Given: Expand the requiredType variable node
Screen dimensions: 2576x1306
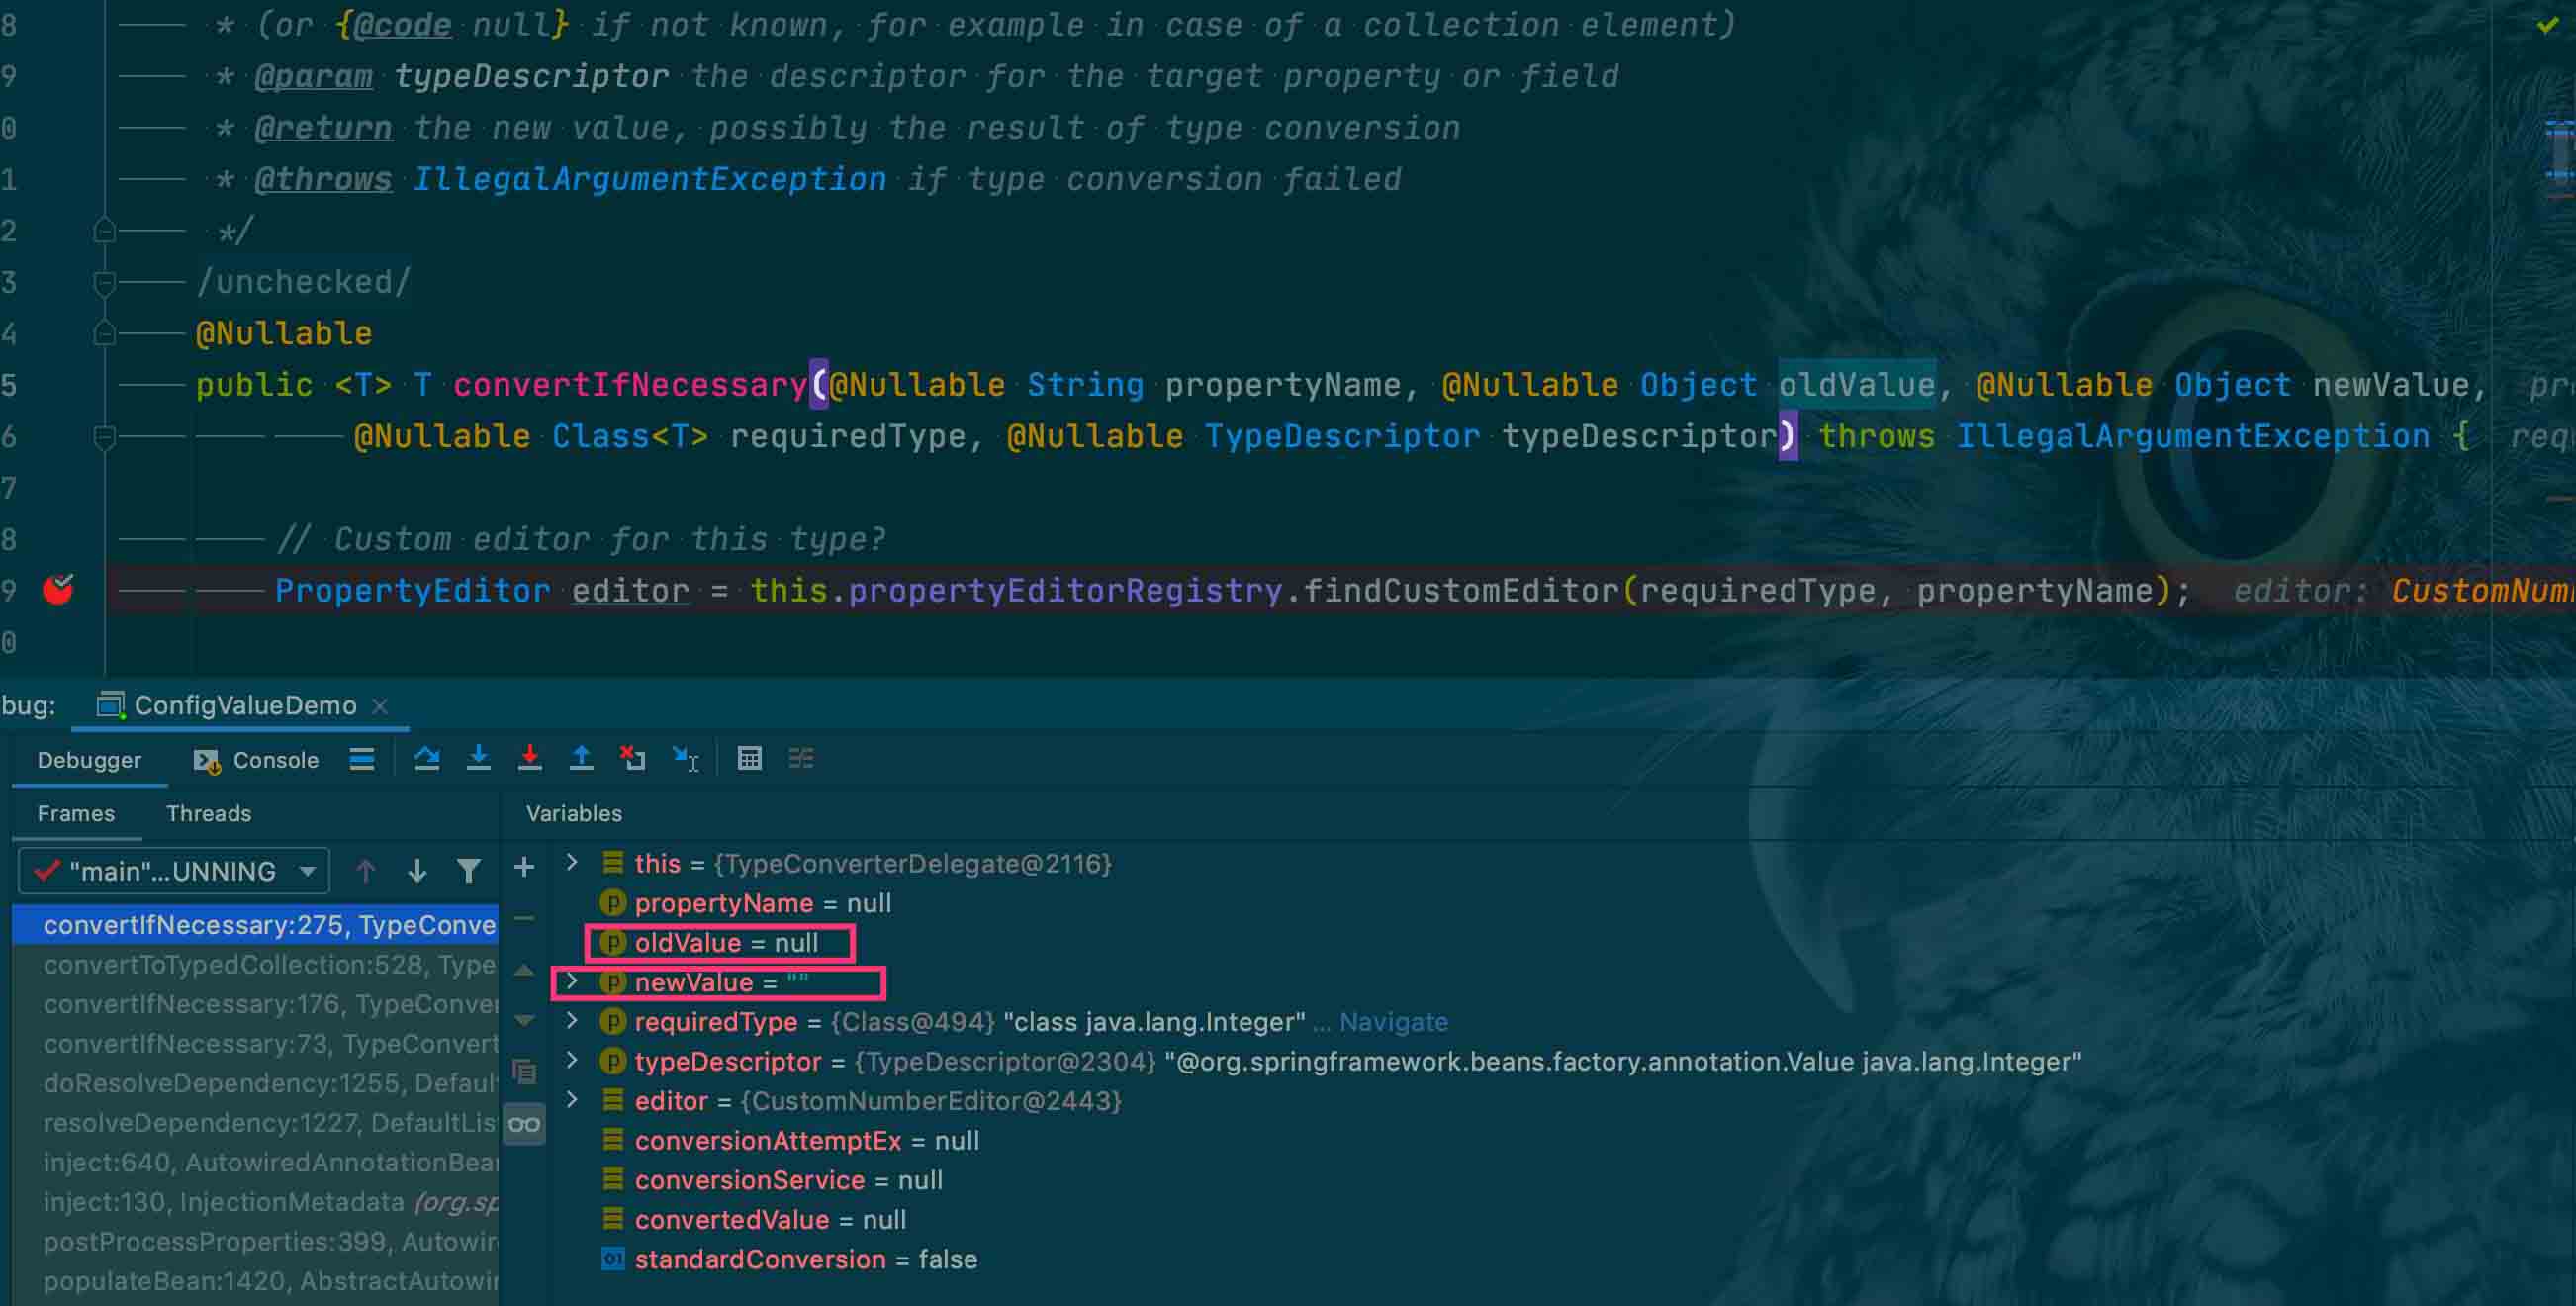Looking at the screenshot, I should coord(572,1021).
